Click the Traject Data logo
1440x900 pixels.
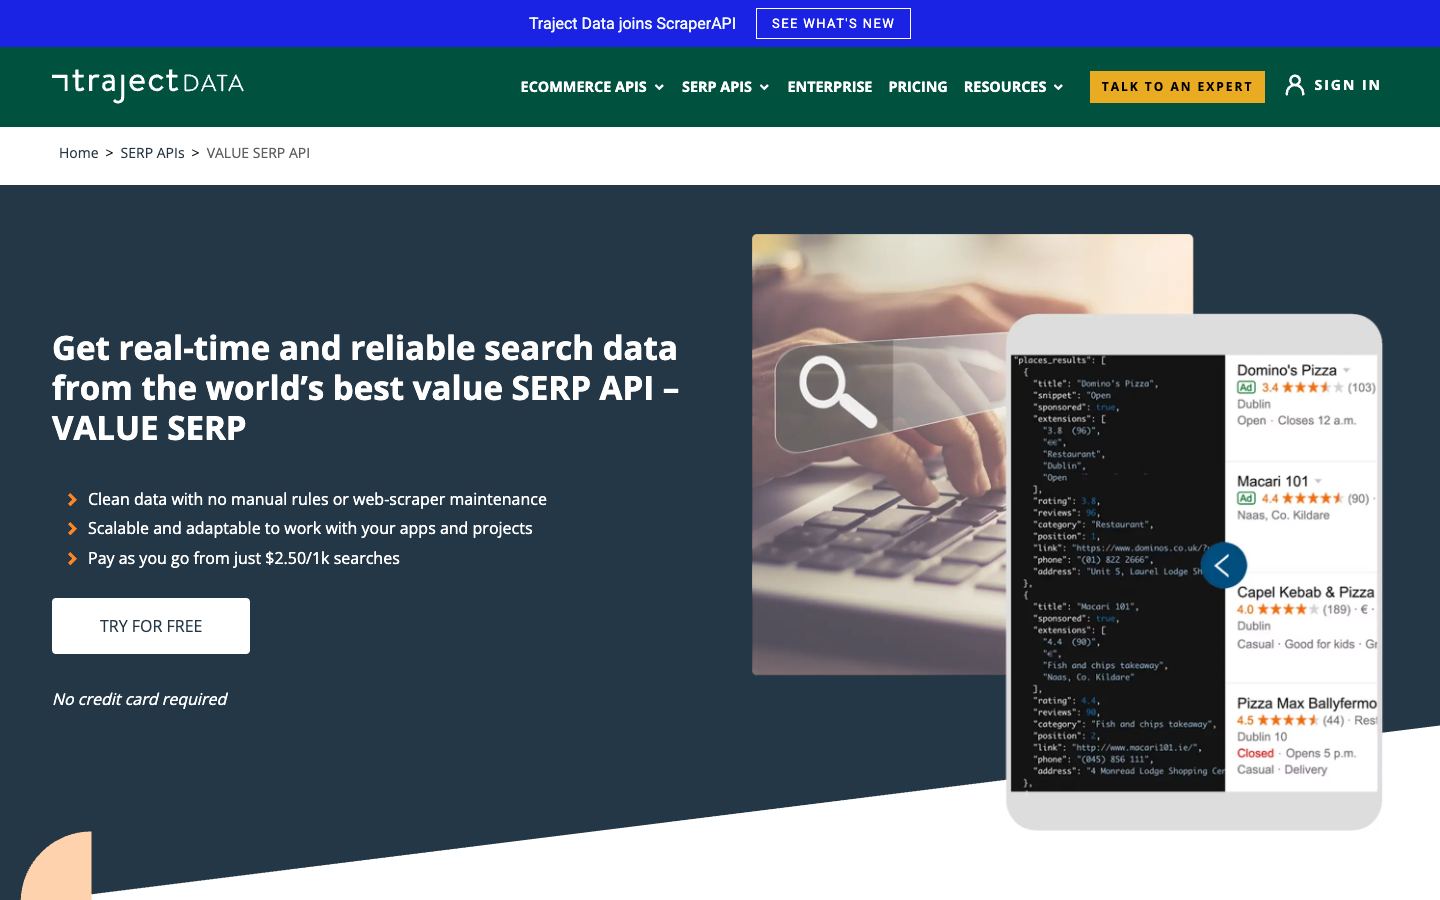point(148,84)
